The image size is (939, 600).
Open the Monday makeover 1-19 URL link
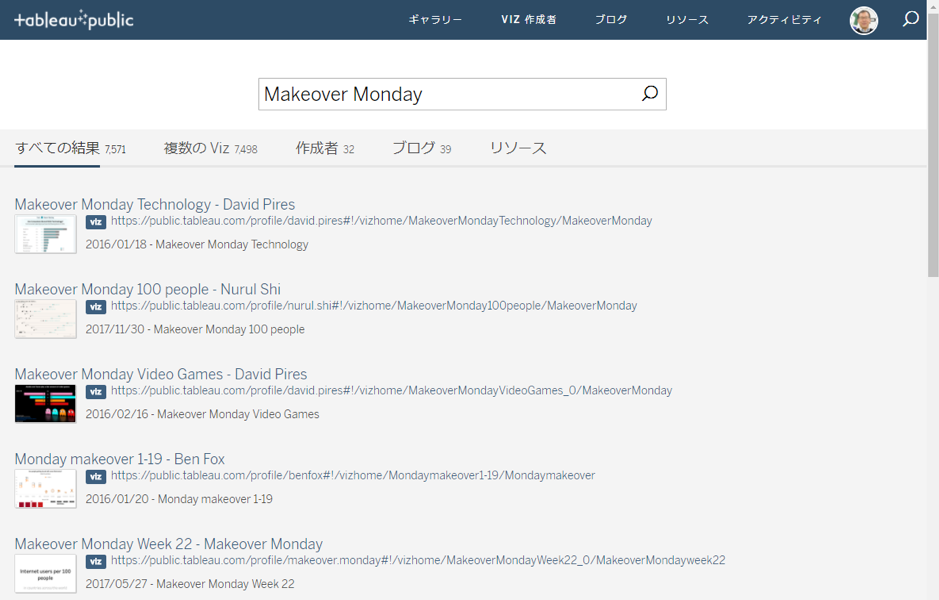(352, 476)
